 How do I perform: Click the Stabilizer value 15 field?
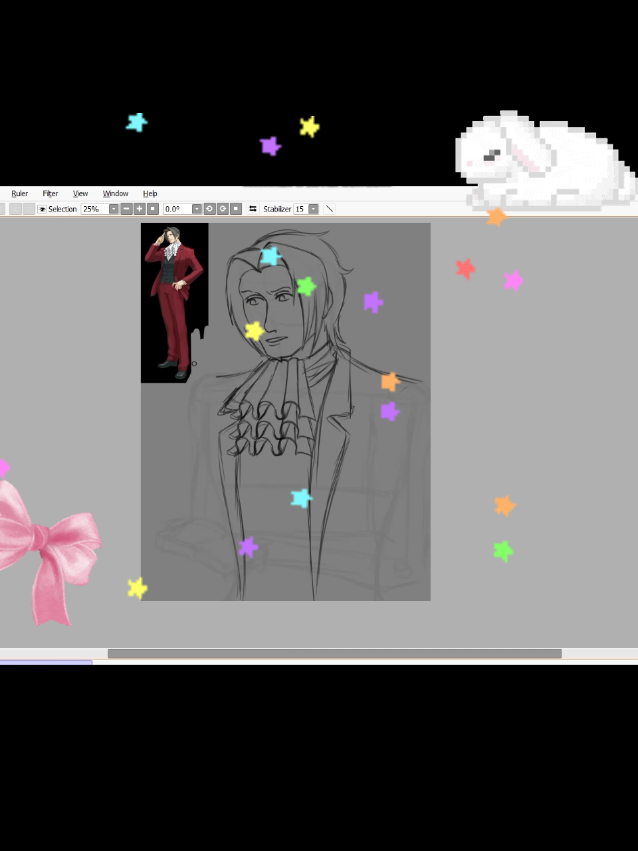[x=301, y=209]
